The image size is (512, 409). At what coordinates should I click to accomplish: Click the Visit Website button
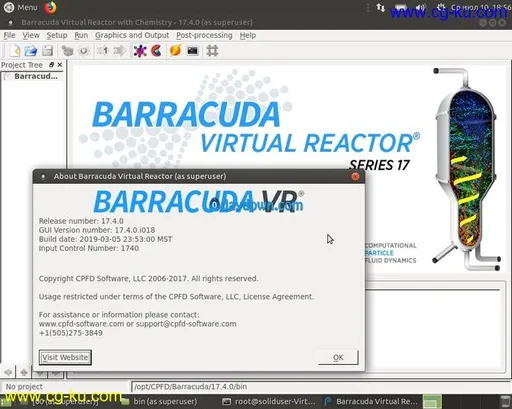pyautogui.click(x=65, y=357)
